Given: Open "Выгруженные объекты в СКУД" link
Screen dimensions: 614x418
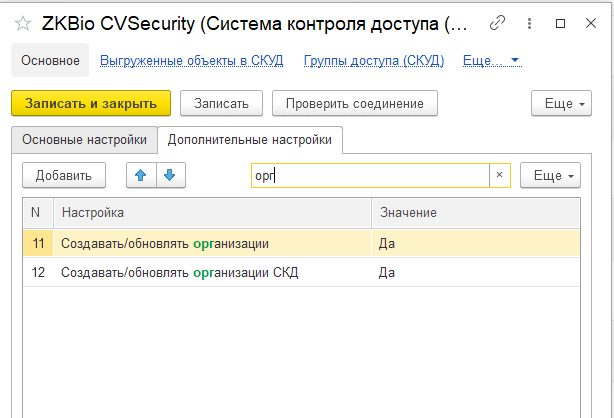Looking at the screenshot, I should (192, 61).
